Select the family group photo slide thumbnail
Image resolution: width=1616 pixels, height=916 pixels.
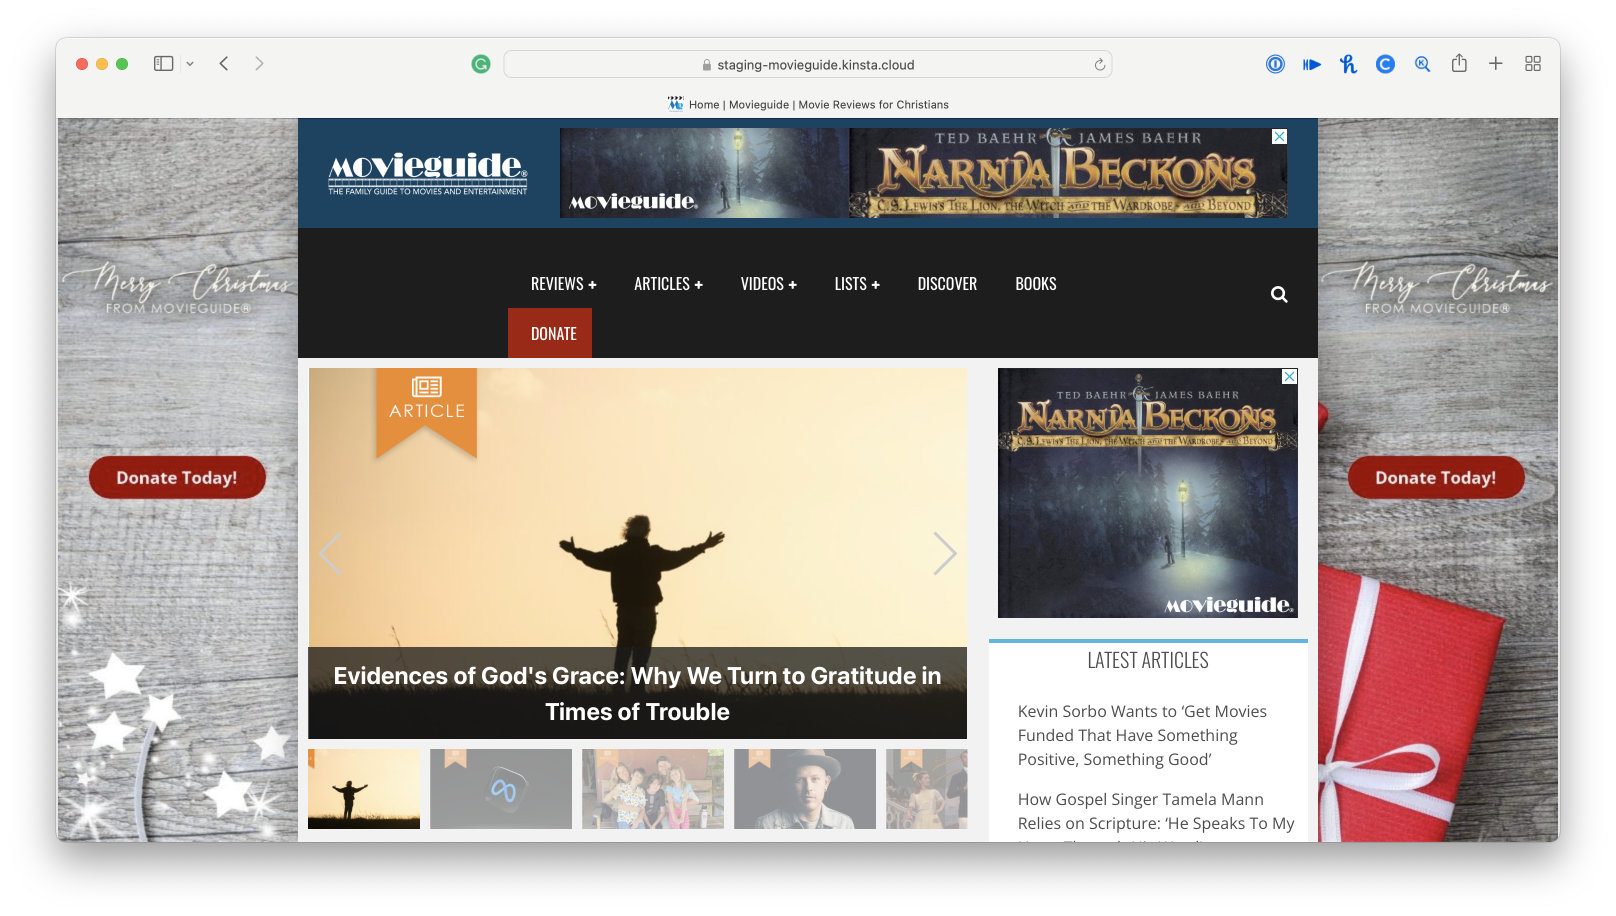[x=653, y=789]
